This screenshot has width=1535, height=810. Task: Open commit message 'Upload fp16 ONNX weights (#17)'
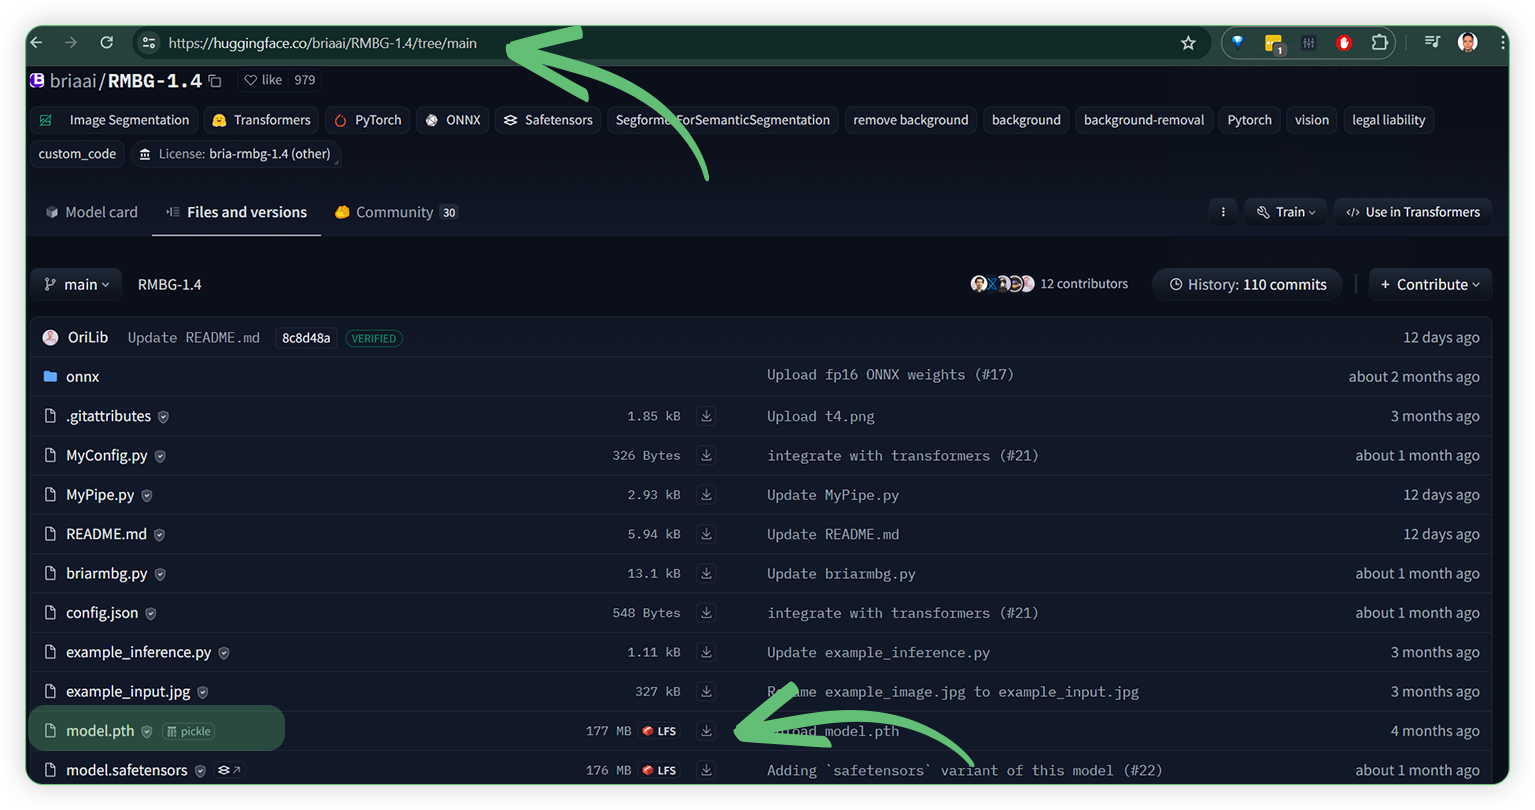pyautogui.click(x=890, y=375)
